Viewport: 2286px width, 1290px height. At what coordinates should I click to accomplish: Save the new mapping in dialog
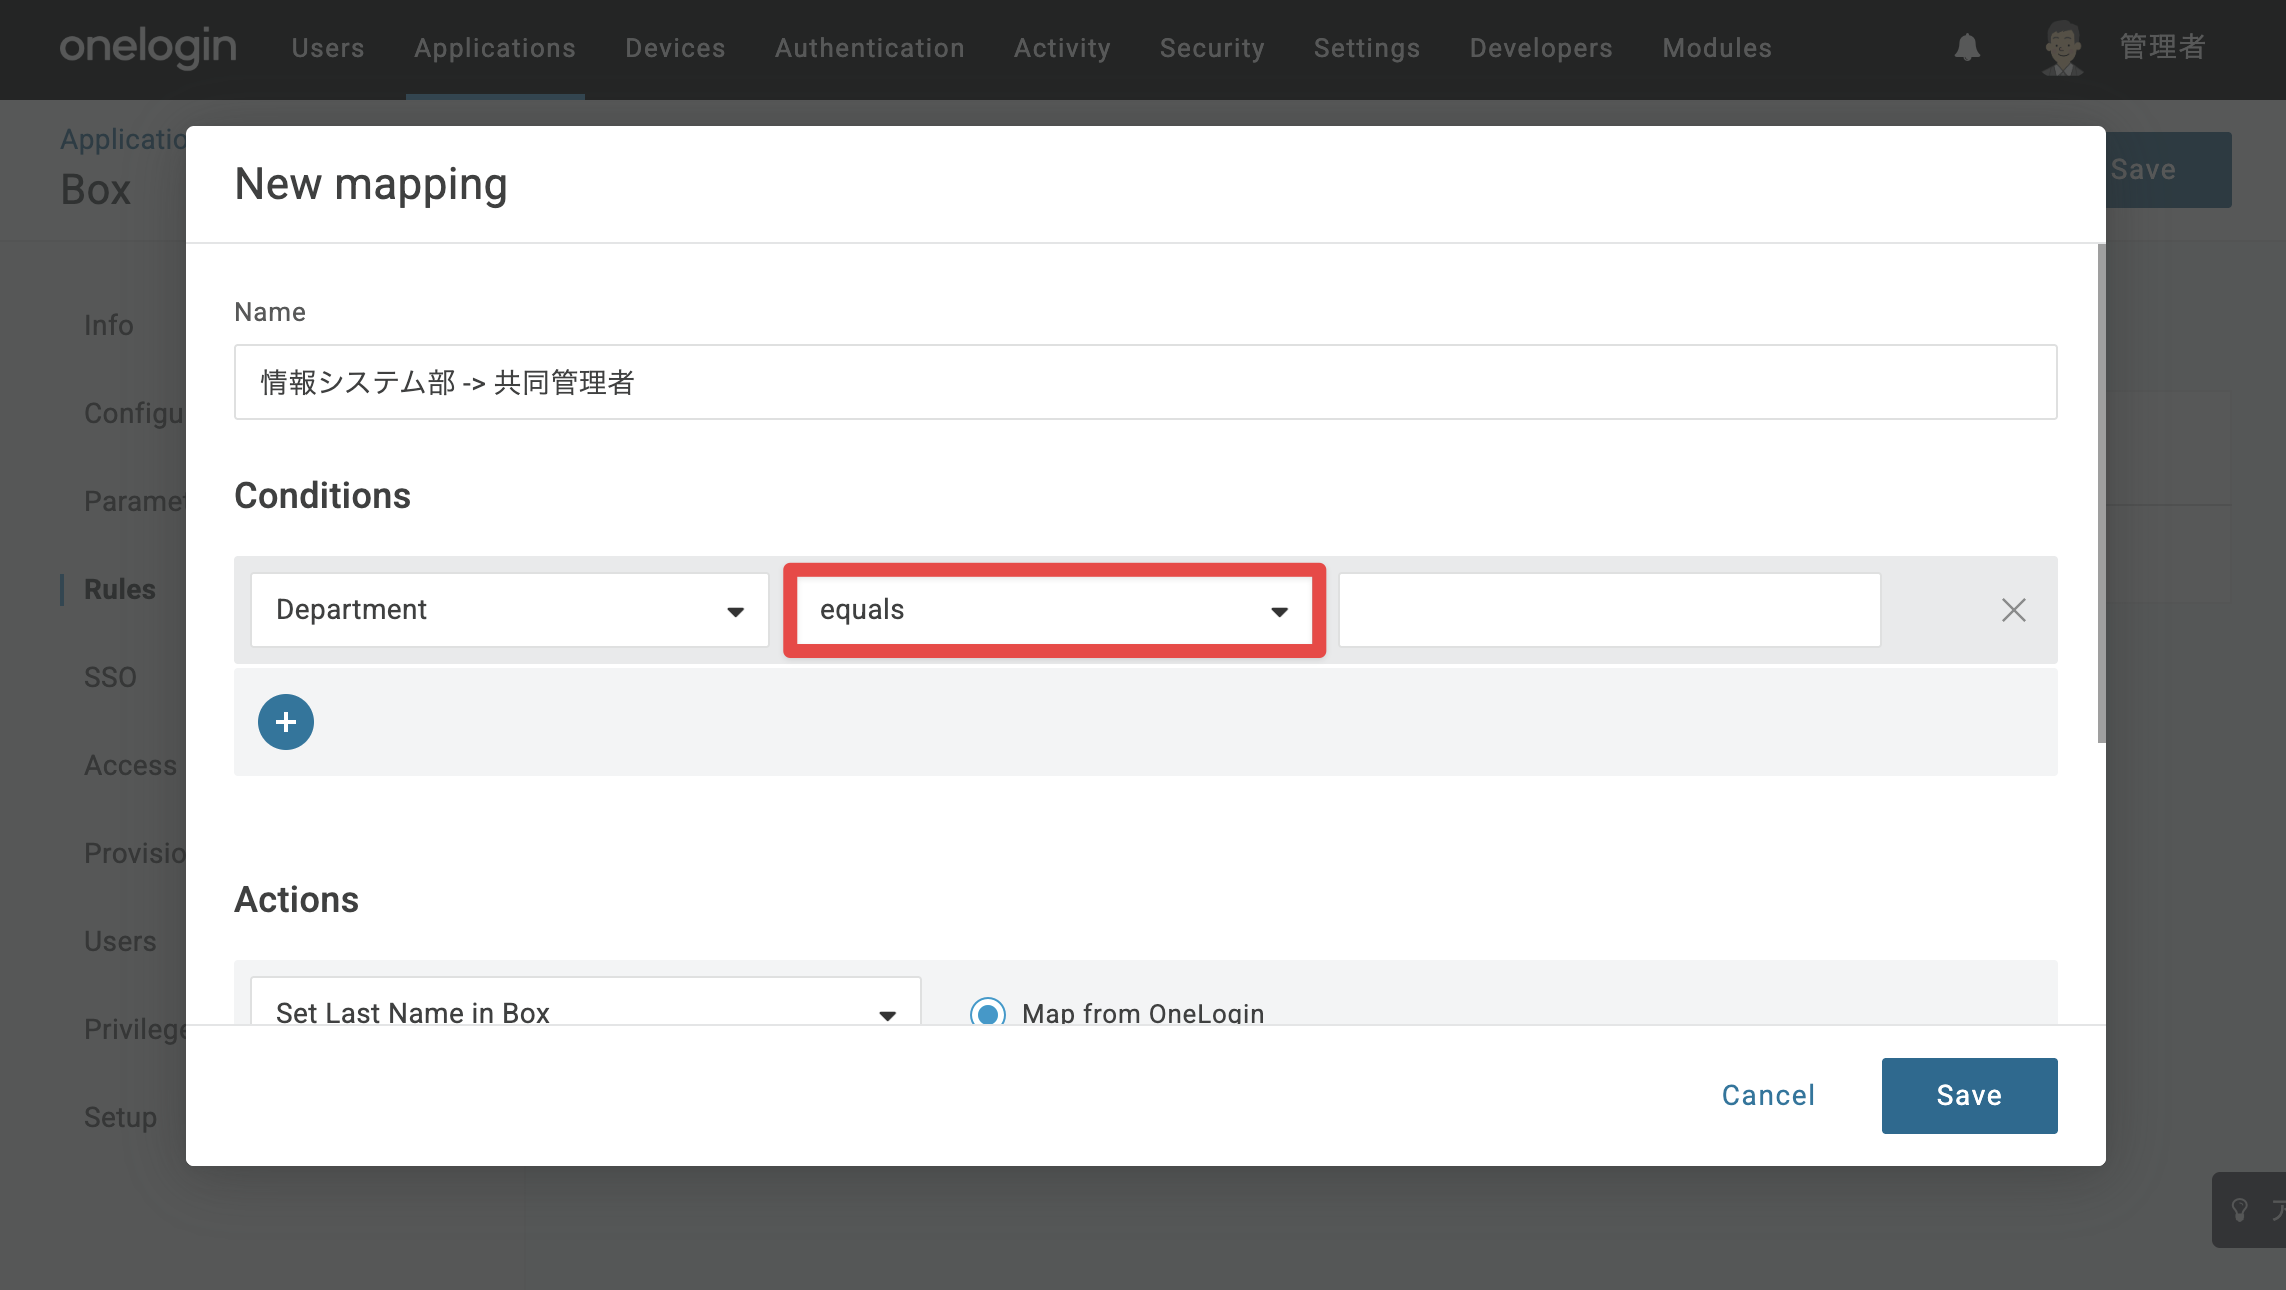[1969, 1096]
